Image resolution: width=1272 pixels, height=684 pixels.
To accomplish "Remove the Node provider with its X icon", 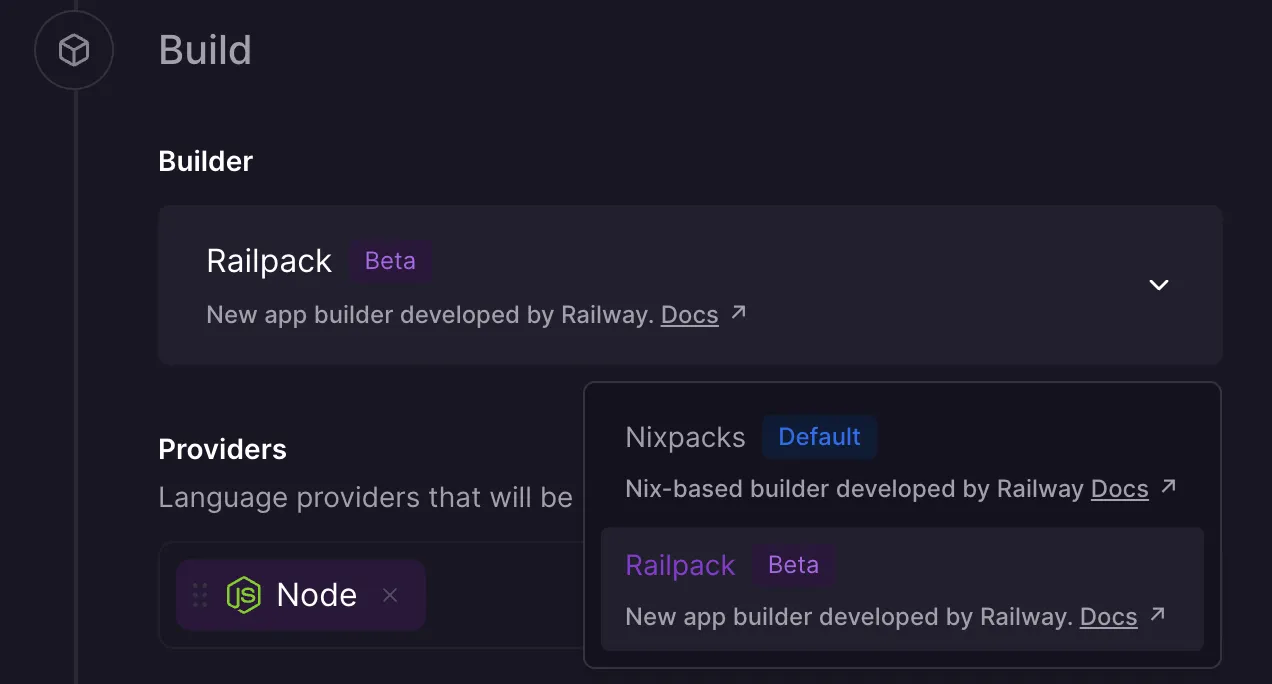I will pyautogui.click(x=390, y=595).
